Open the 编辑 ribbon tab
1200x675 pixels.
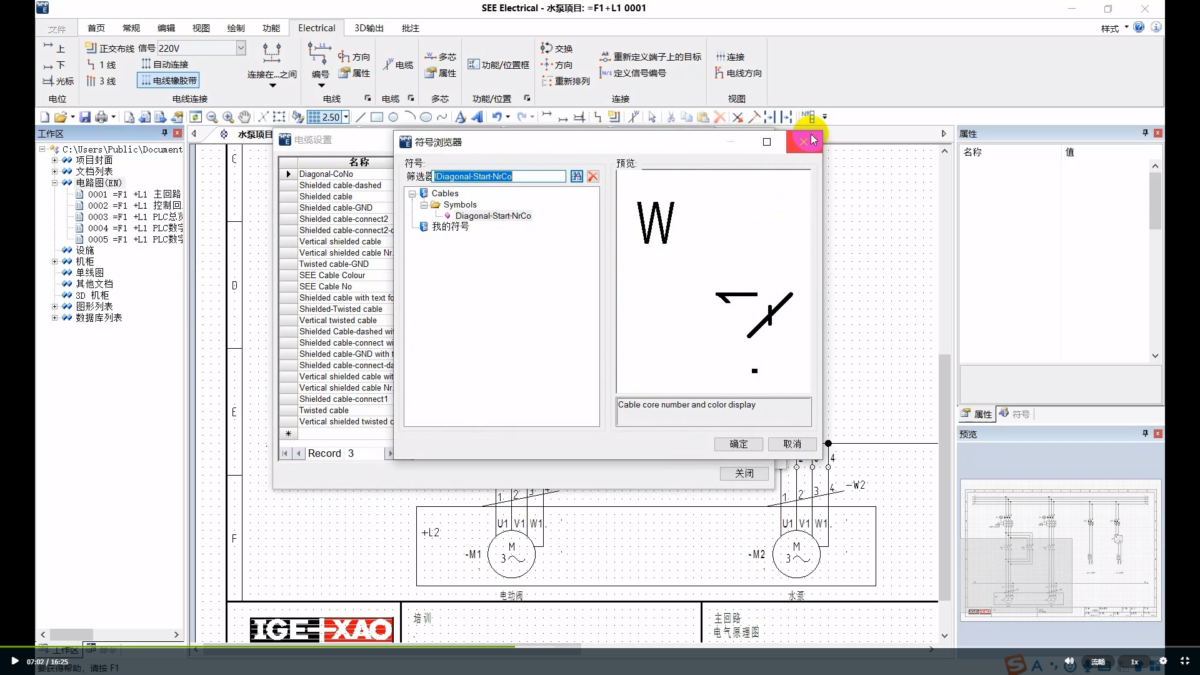pyautogui.click(x=166, y=28)
